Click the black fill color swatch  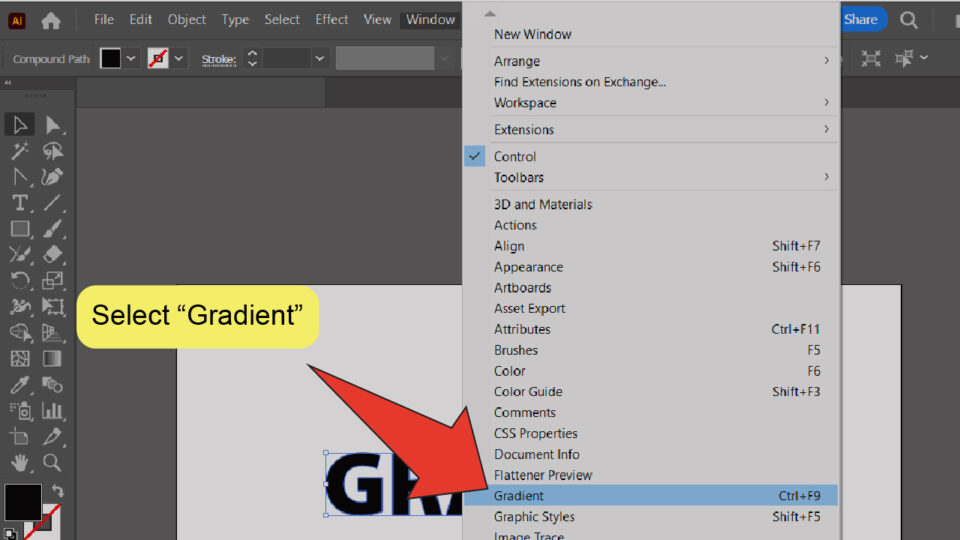[x=110, y=59]
